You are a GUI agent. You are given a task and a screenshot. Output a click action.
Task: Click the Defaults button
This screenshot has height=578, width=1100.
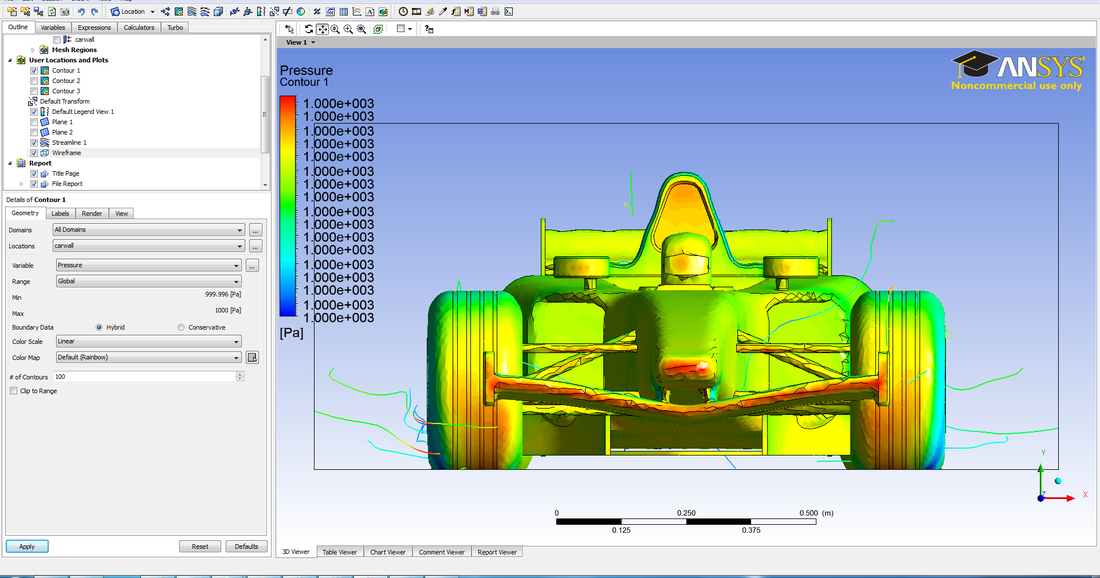[x=246, y=546]
